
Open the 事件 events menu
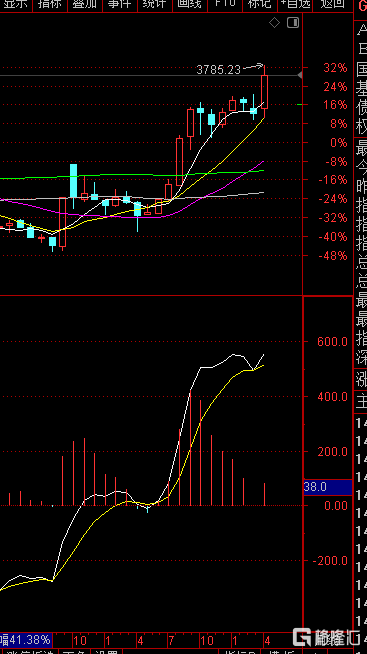click(x=119, y=4)
